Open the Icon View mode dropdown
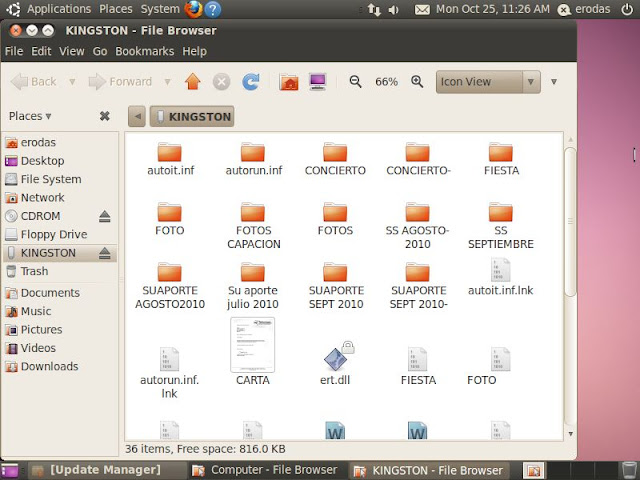640x480 pixels. click(x=488, y=82)
